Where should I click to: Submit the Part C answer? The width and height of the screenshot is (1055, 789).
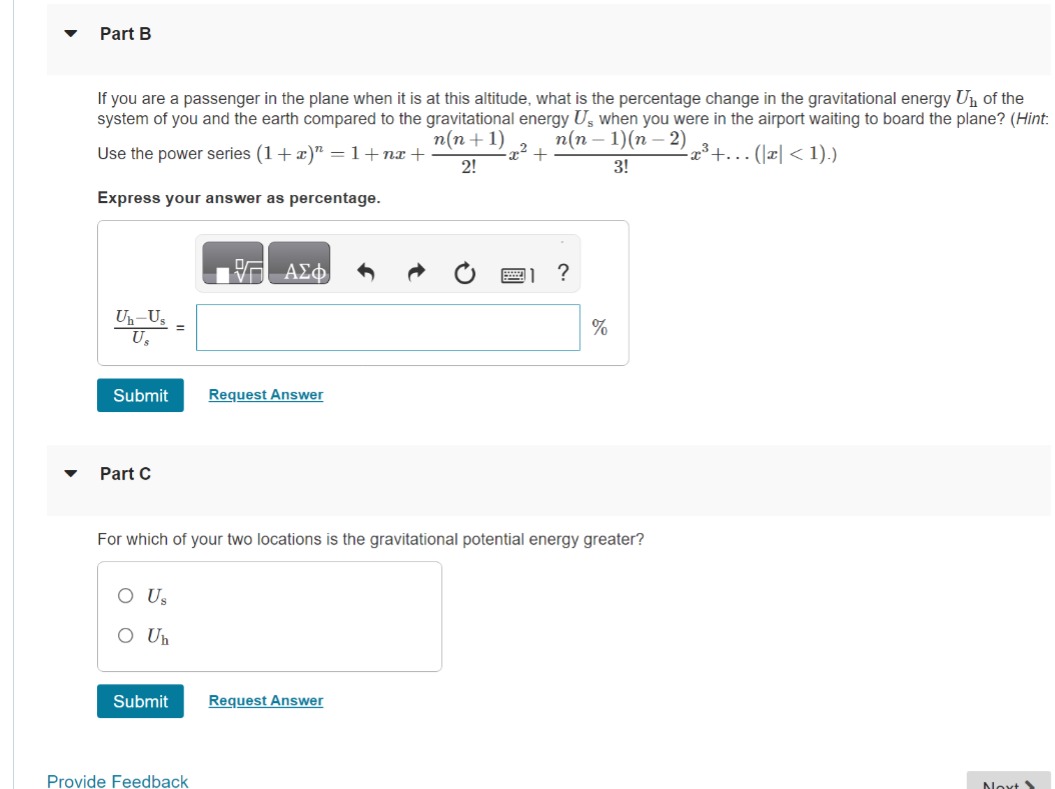point(140,701)
